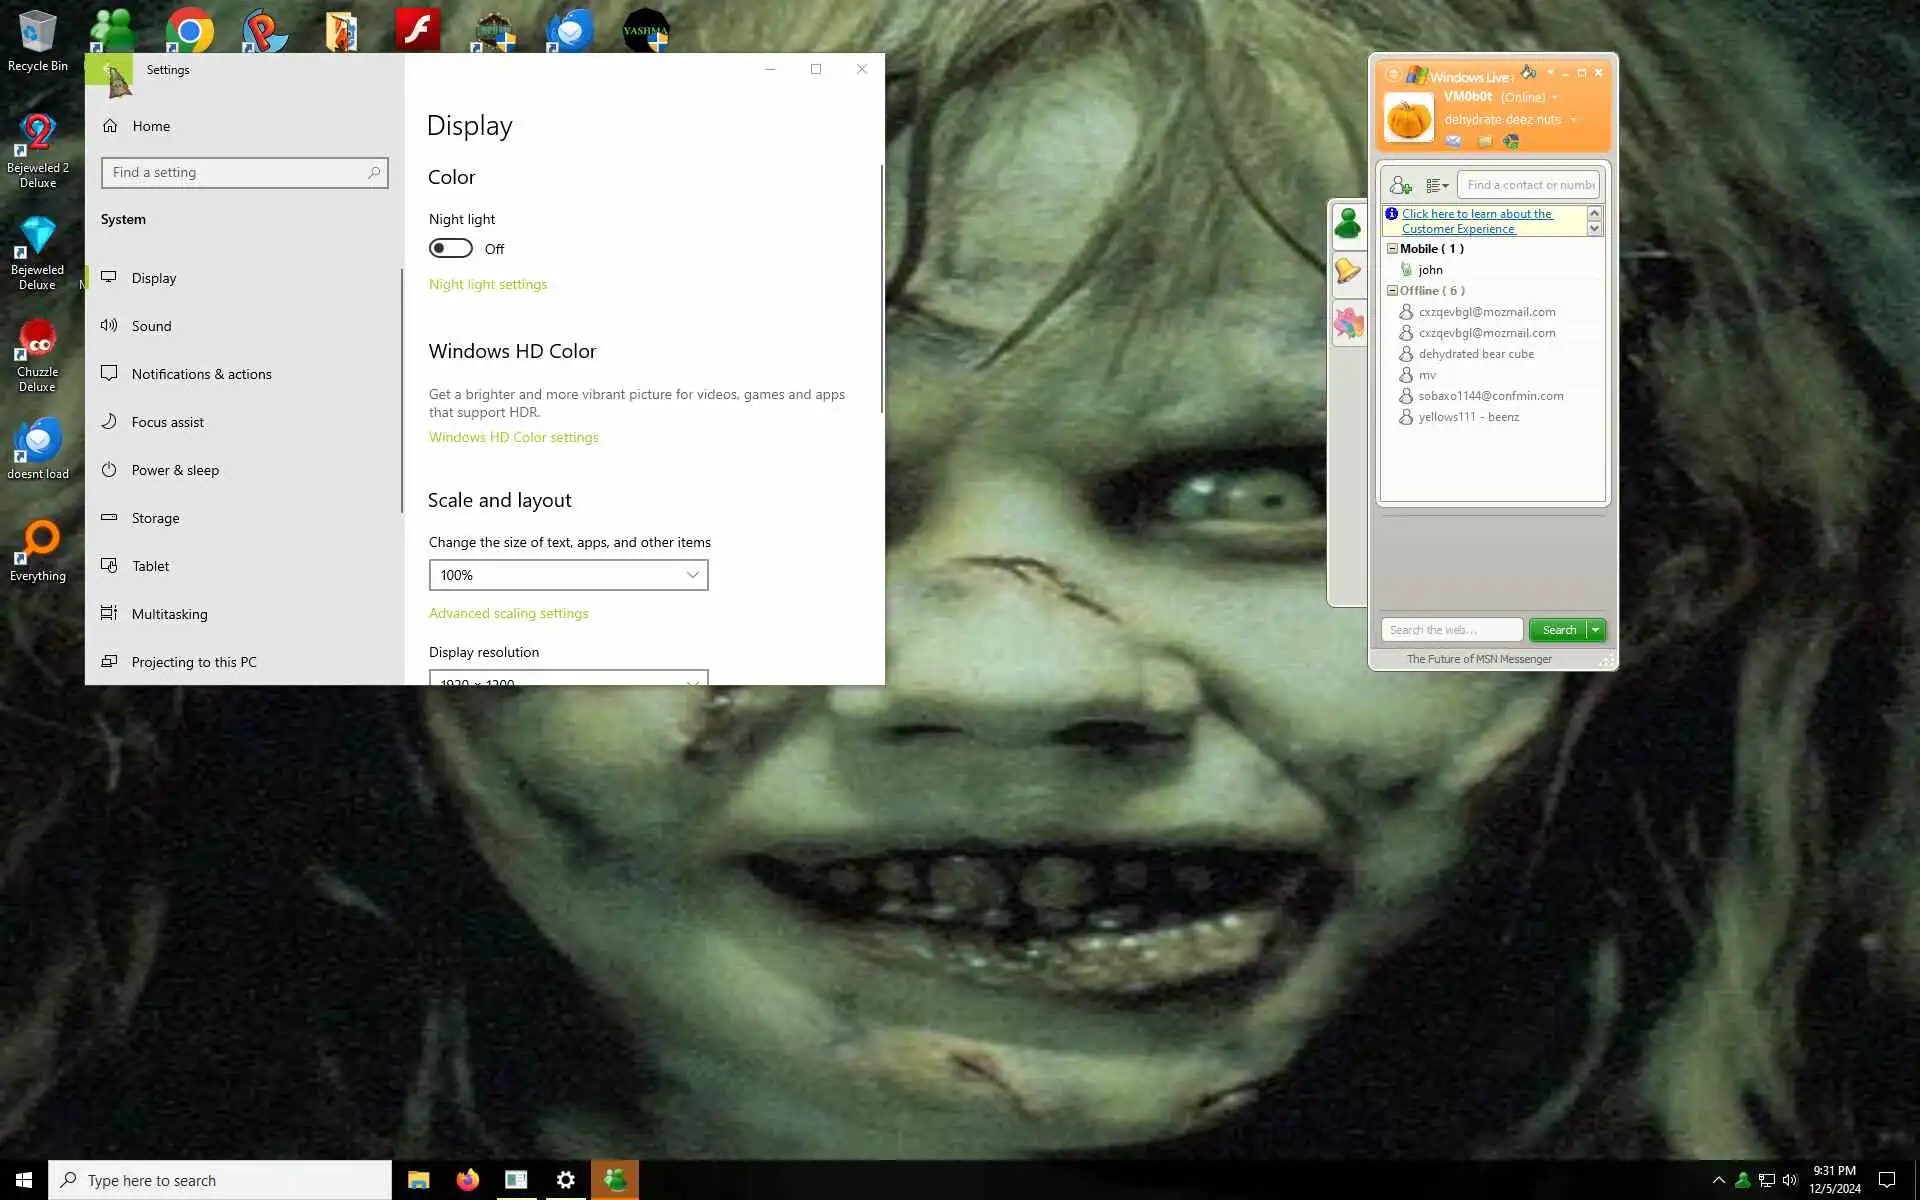Click the paintbrush color scheme icon

pyautogui.click(x=1528, y=72)
